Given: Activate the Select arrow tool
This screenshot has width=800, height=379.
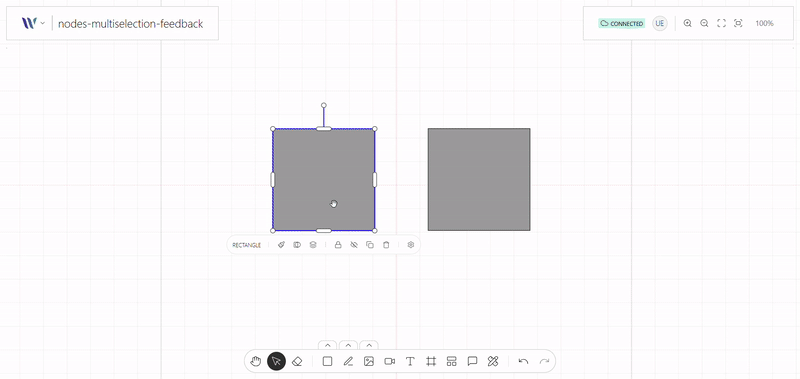Looking at the screenshot, I should (277, 361).
